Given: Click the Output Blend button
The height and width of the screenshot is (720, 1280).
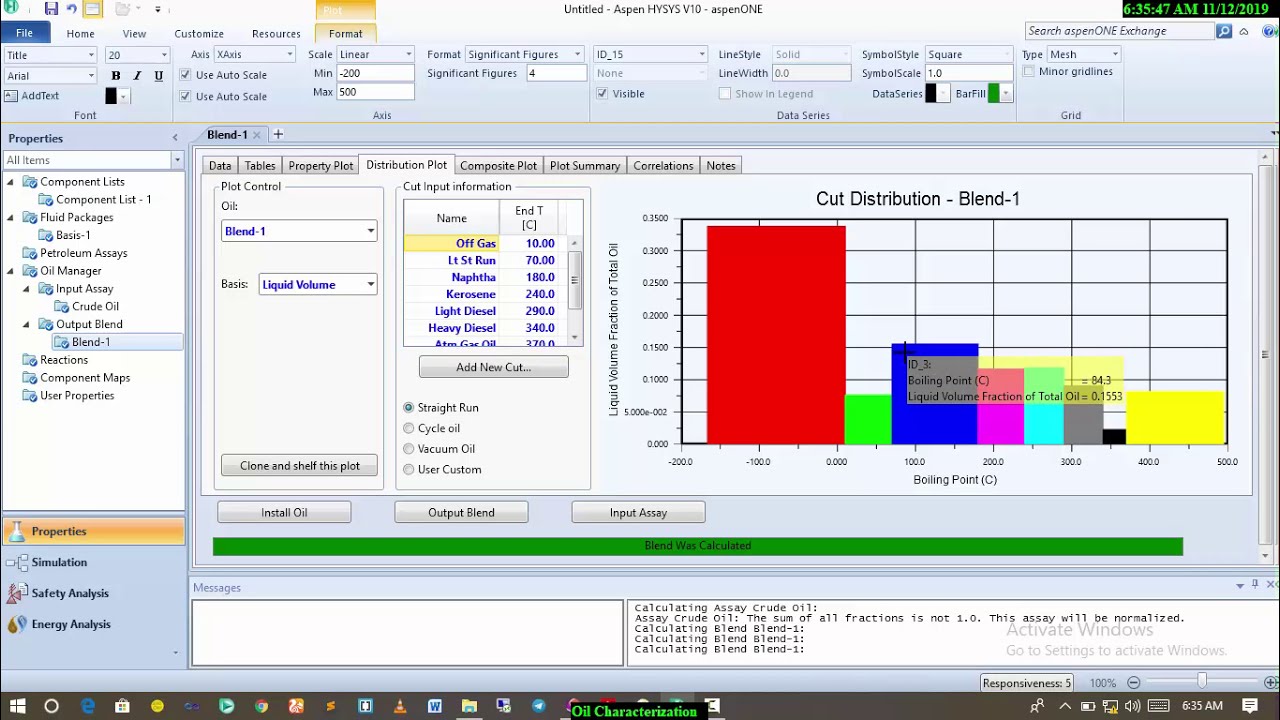Looking at the screenshot, I should point(461,513).
